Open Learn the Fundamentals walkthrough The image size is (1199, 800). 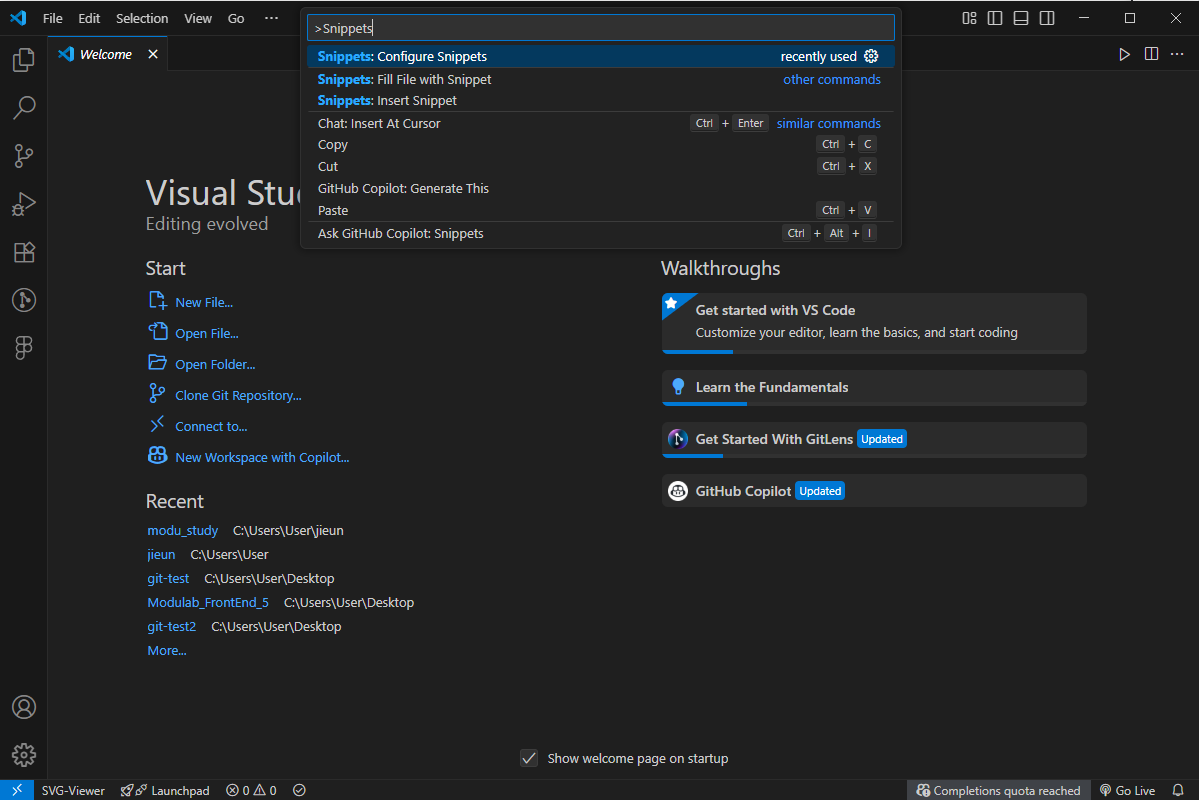click(x=873, y=388)
